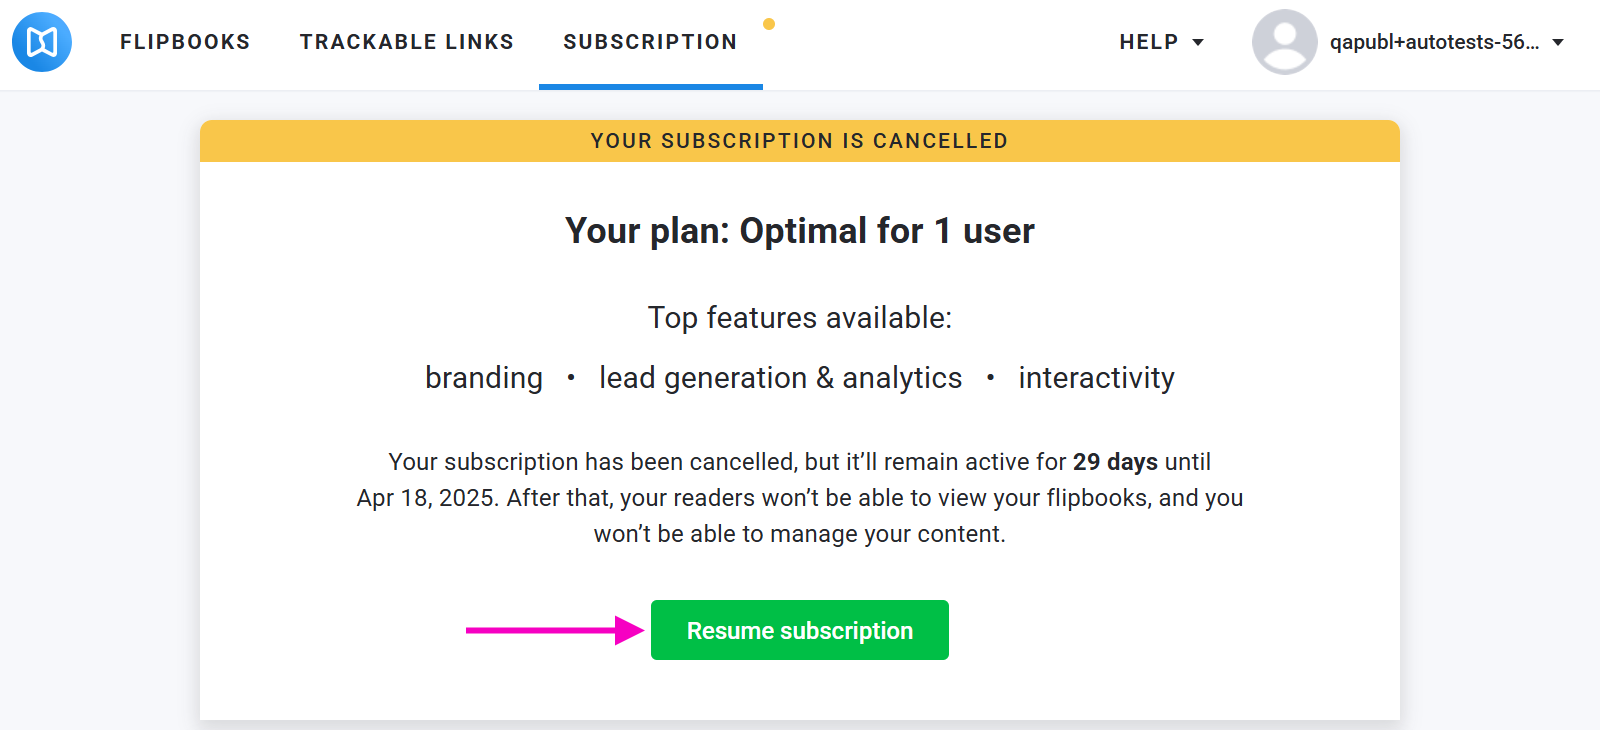The image size is (1600, 730).
Task: Select the SUBSCRIPTION tab
Action: pyautogui.click(x=650, y=42)
